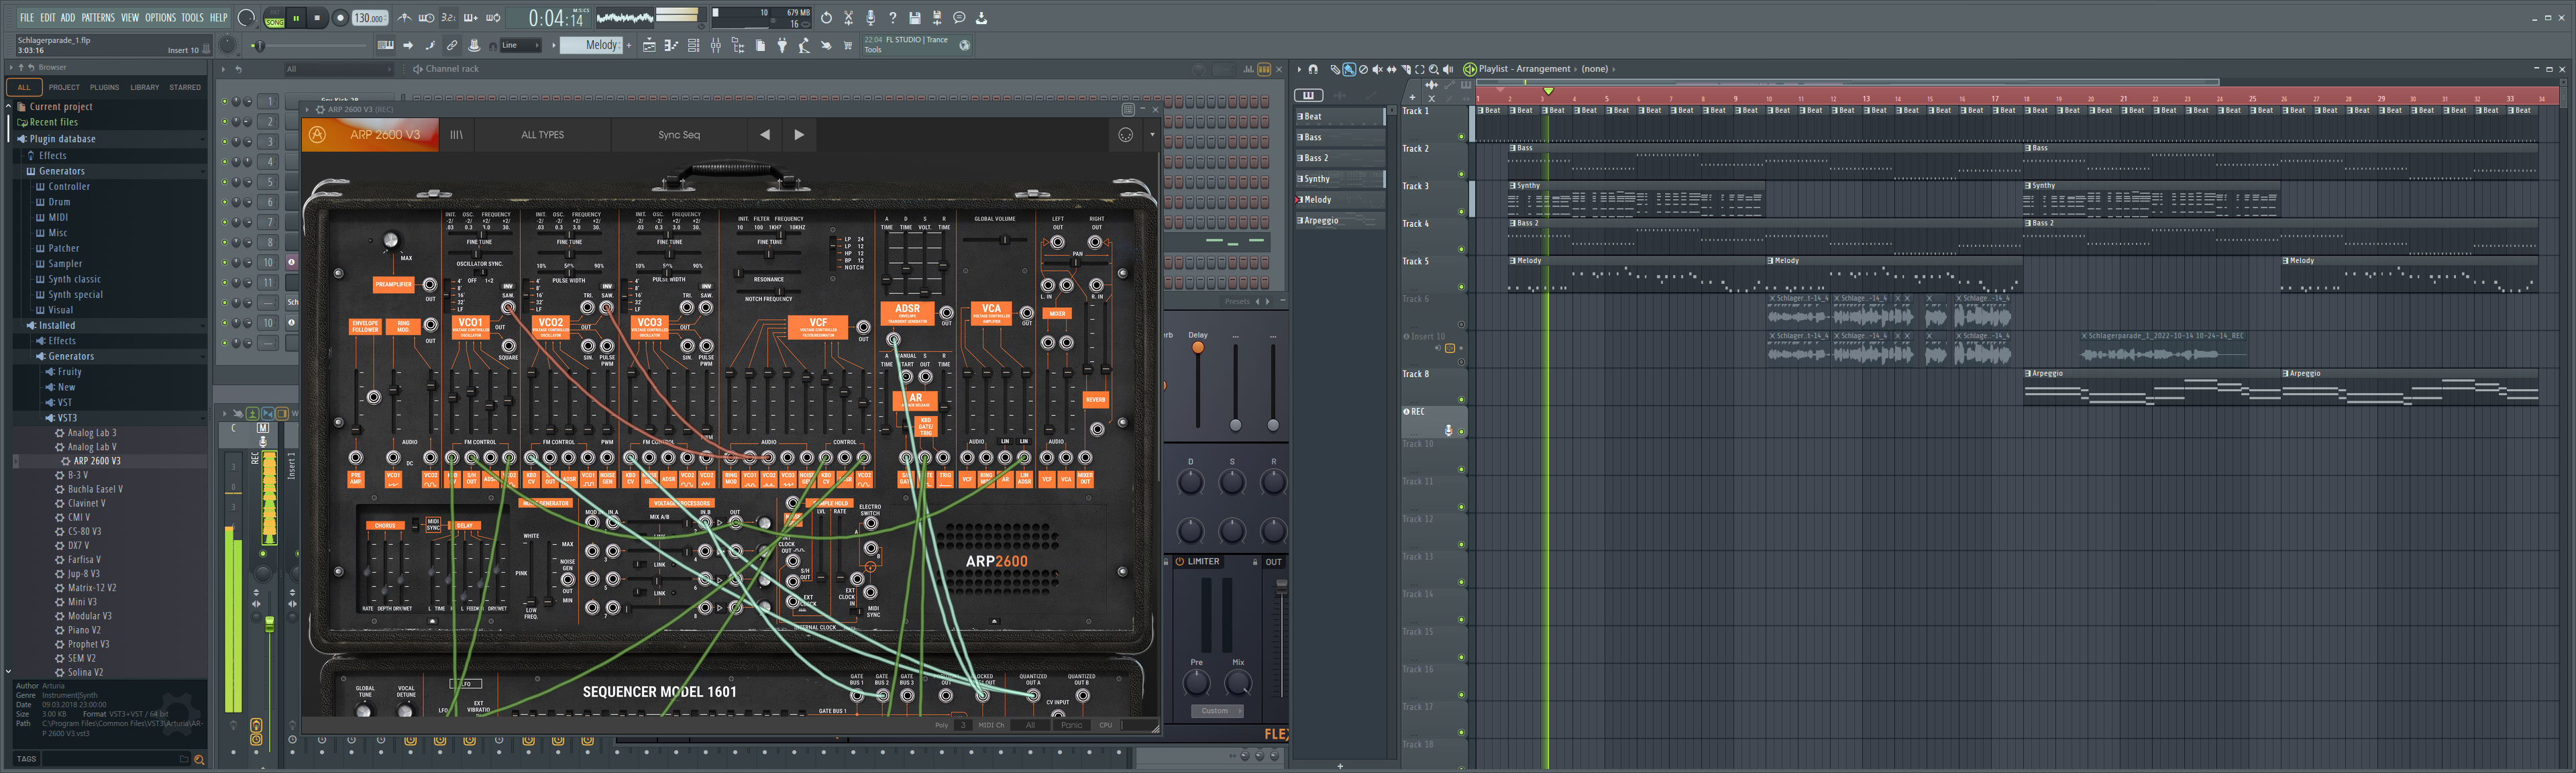The width and height of the screenshot is (2576, 773).
Task: Click the one-click audio recording microphone icon
Action: 871,18
